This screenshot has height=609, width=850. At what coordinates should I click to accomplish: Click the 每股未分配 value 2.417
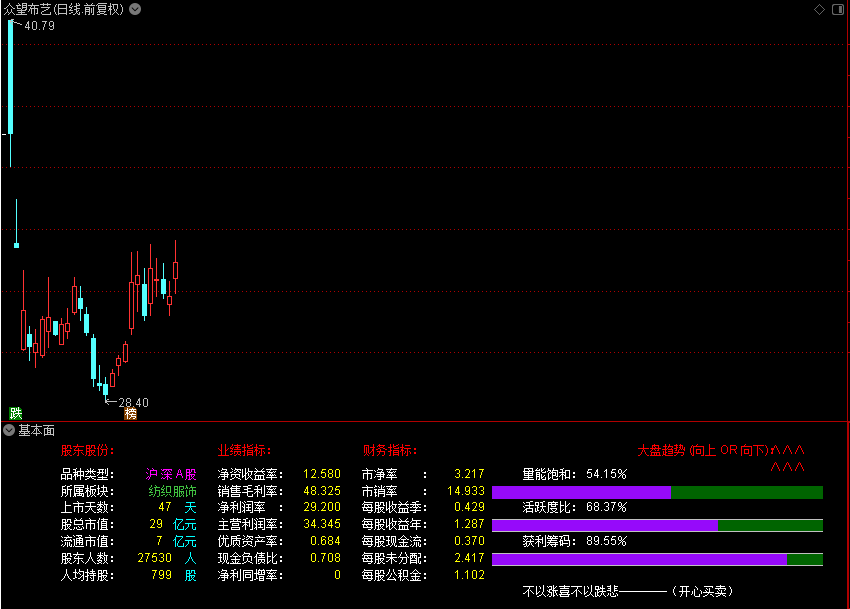coord(469,558)
